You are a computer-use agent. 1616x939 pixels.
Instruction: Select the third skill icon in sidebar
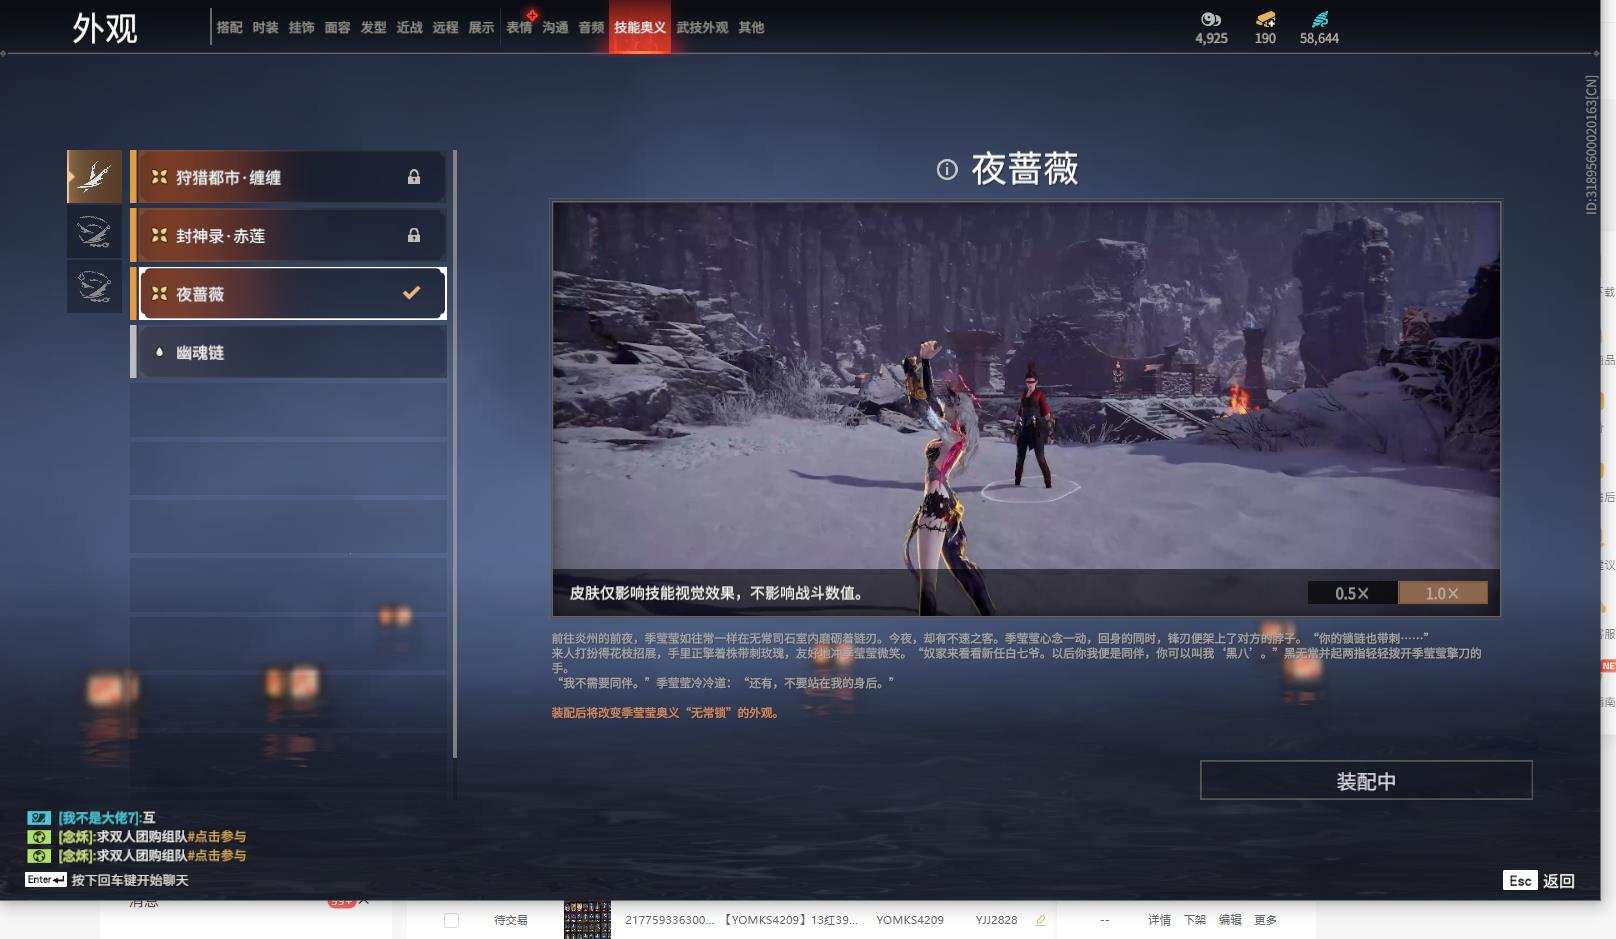pos(94,287)
